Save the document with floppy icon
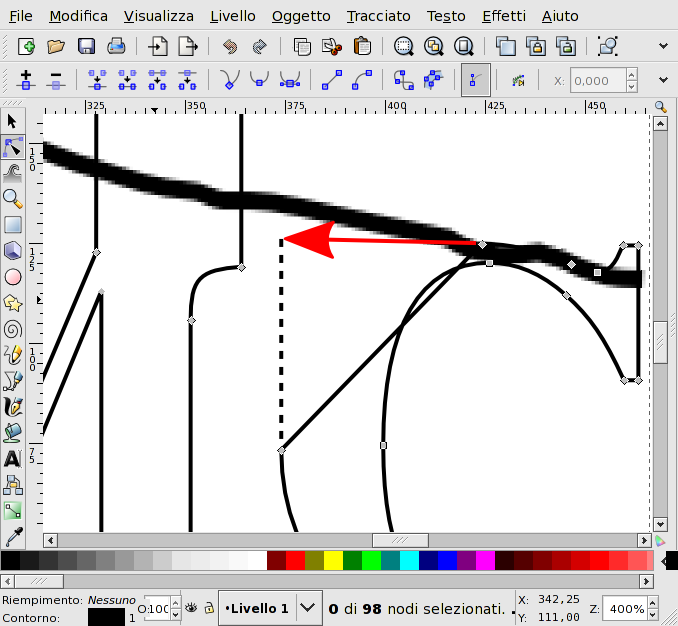This screenshot has height=626, width=678. point(86,46)
